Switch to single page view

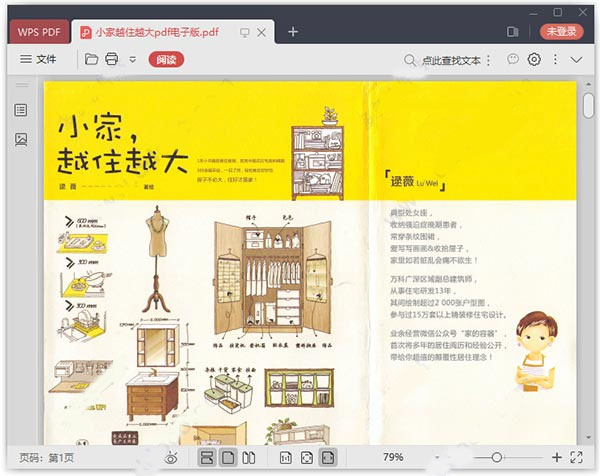[228, 458]
